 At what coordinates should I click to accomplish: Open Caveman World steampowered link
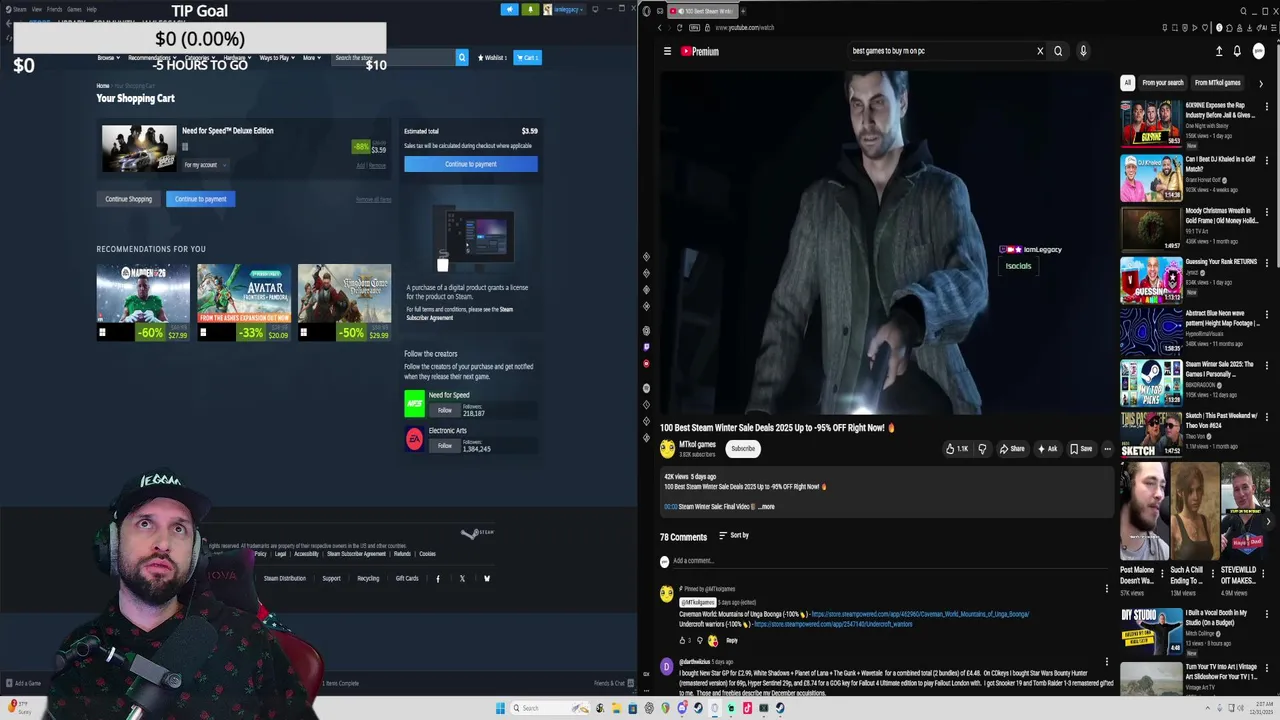[x=920, y=614]
